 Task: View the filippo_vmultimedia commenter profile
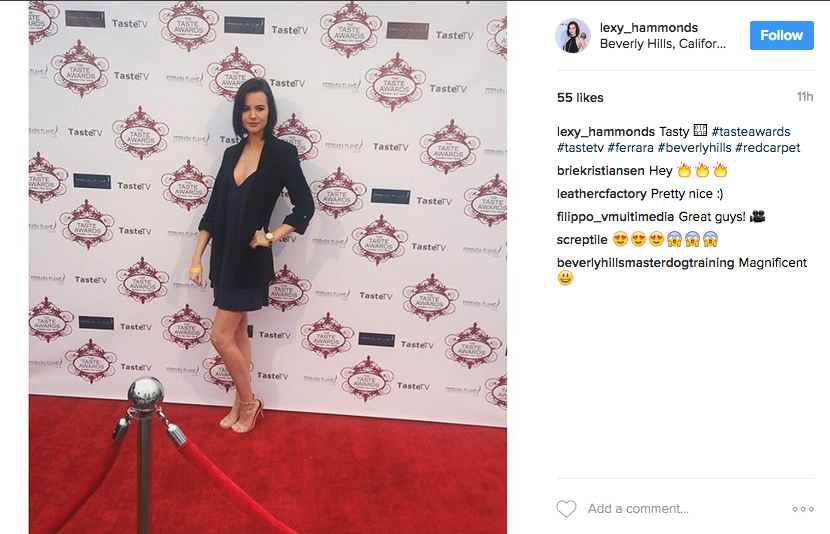615,217
